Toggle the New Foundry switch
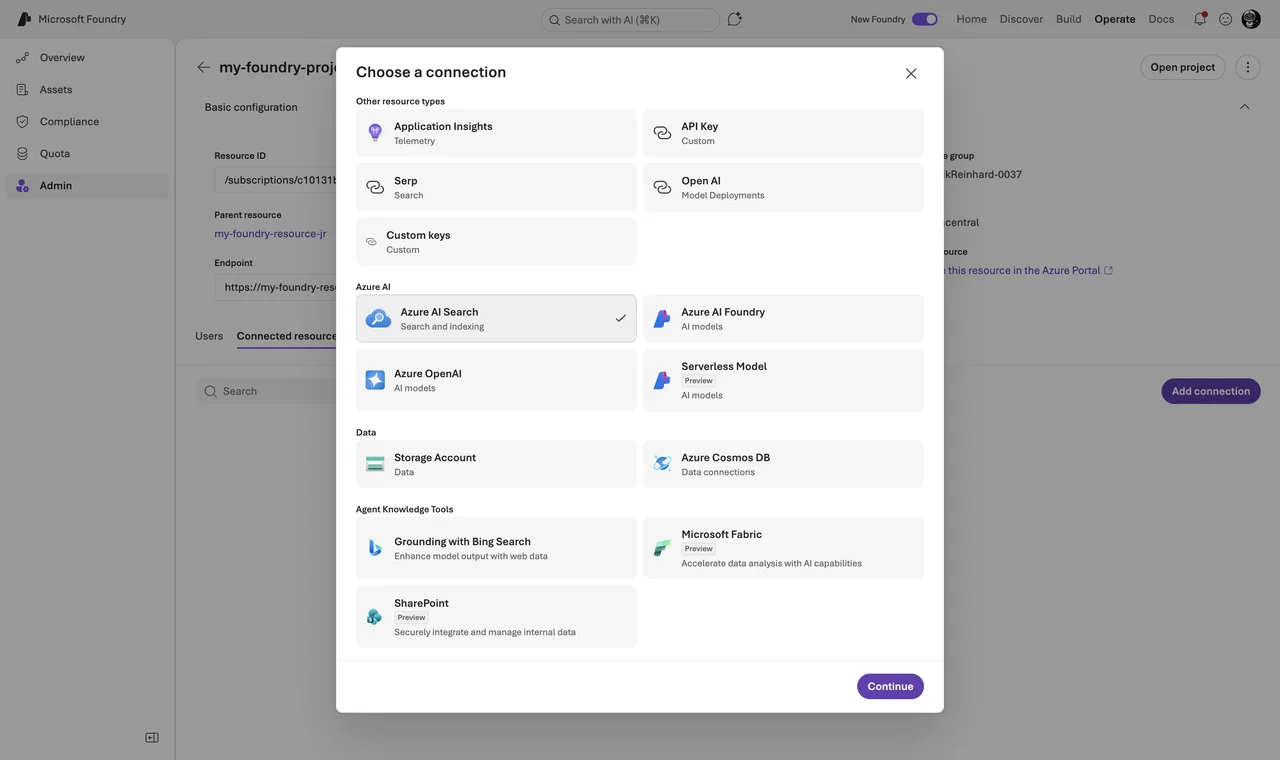1280x760 pixels. tap(925, 19)
